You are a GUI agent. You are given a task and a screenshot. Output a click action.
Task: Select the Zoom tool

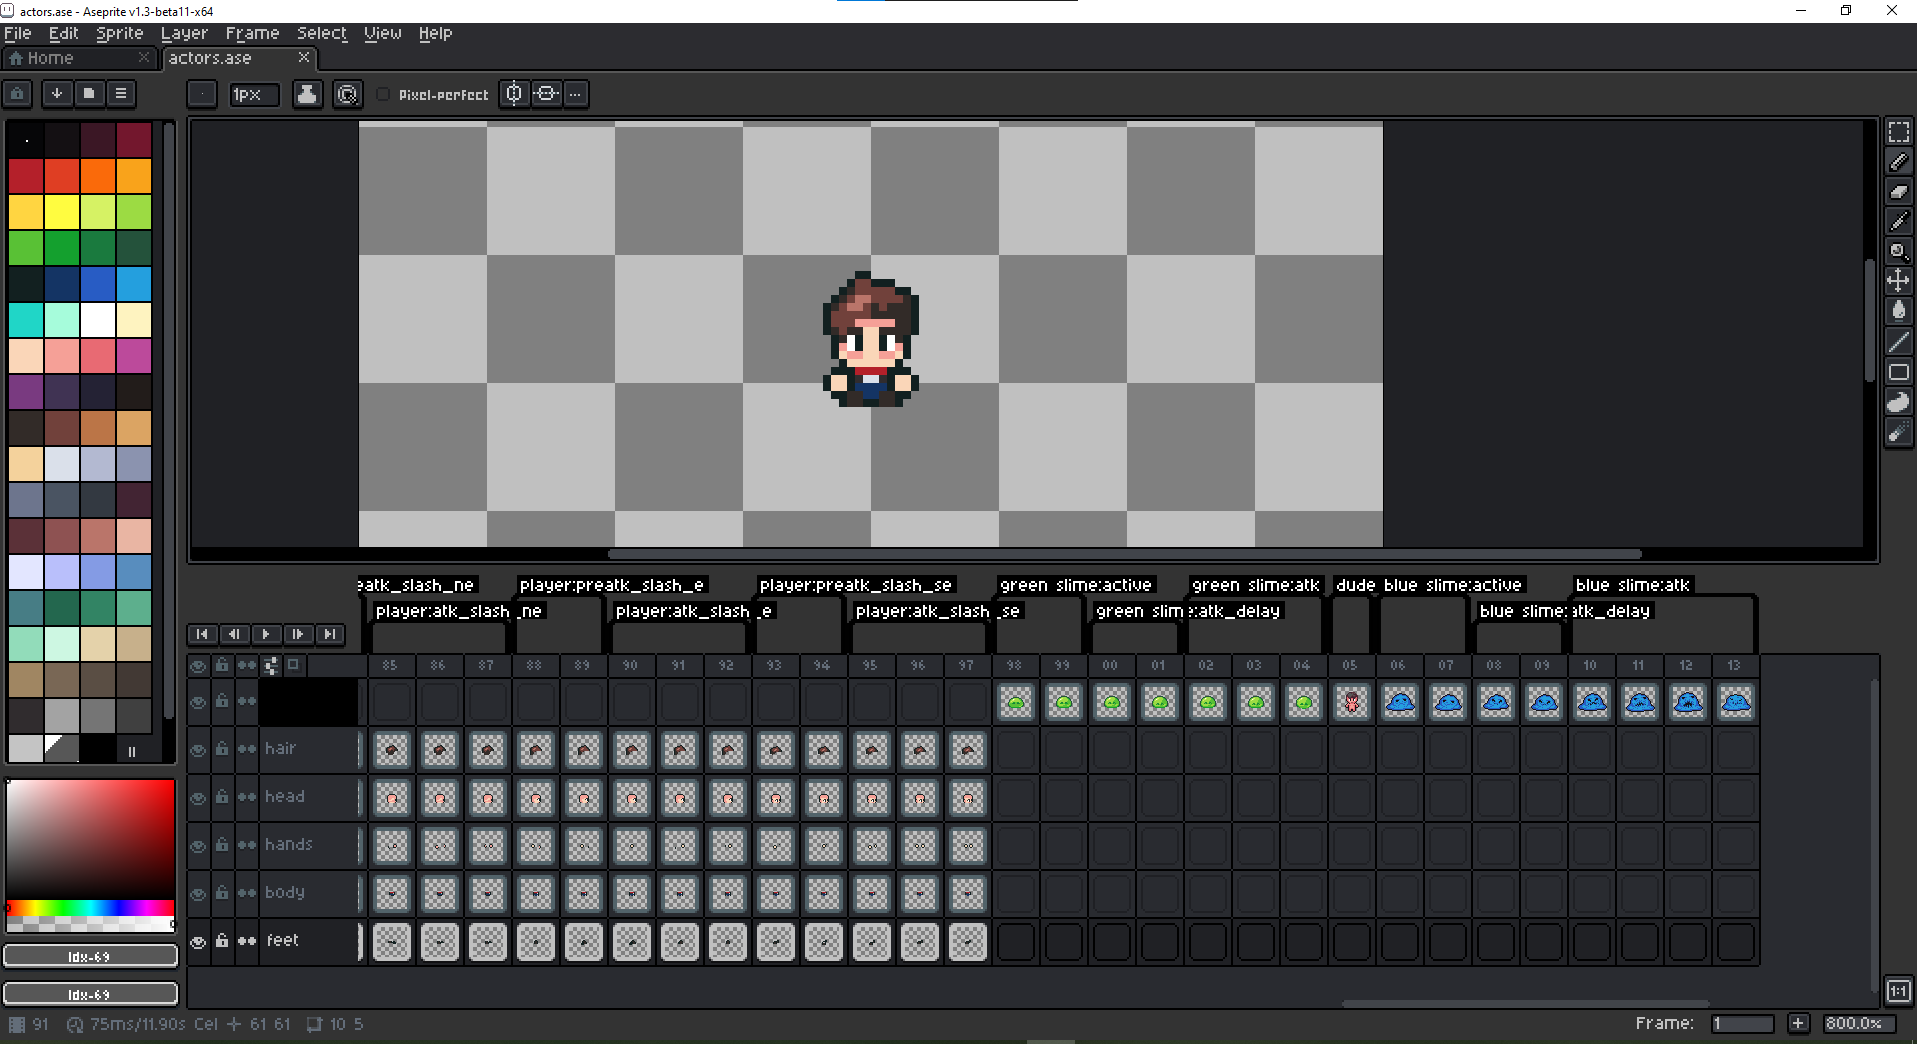(x=1899, y=251)
